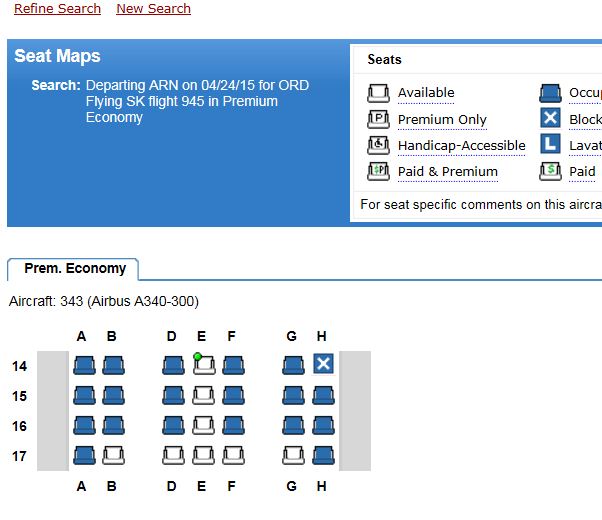Click occupied window seat 17H
602x520 pixels.
pyautogui.click(x=323, y=456)
